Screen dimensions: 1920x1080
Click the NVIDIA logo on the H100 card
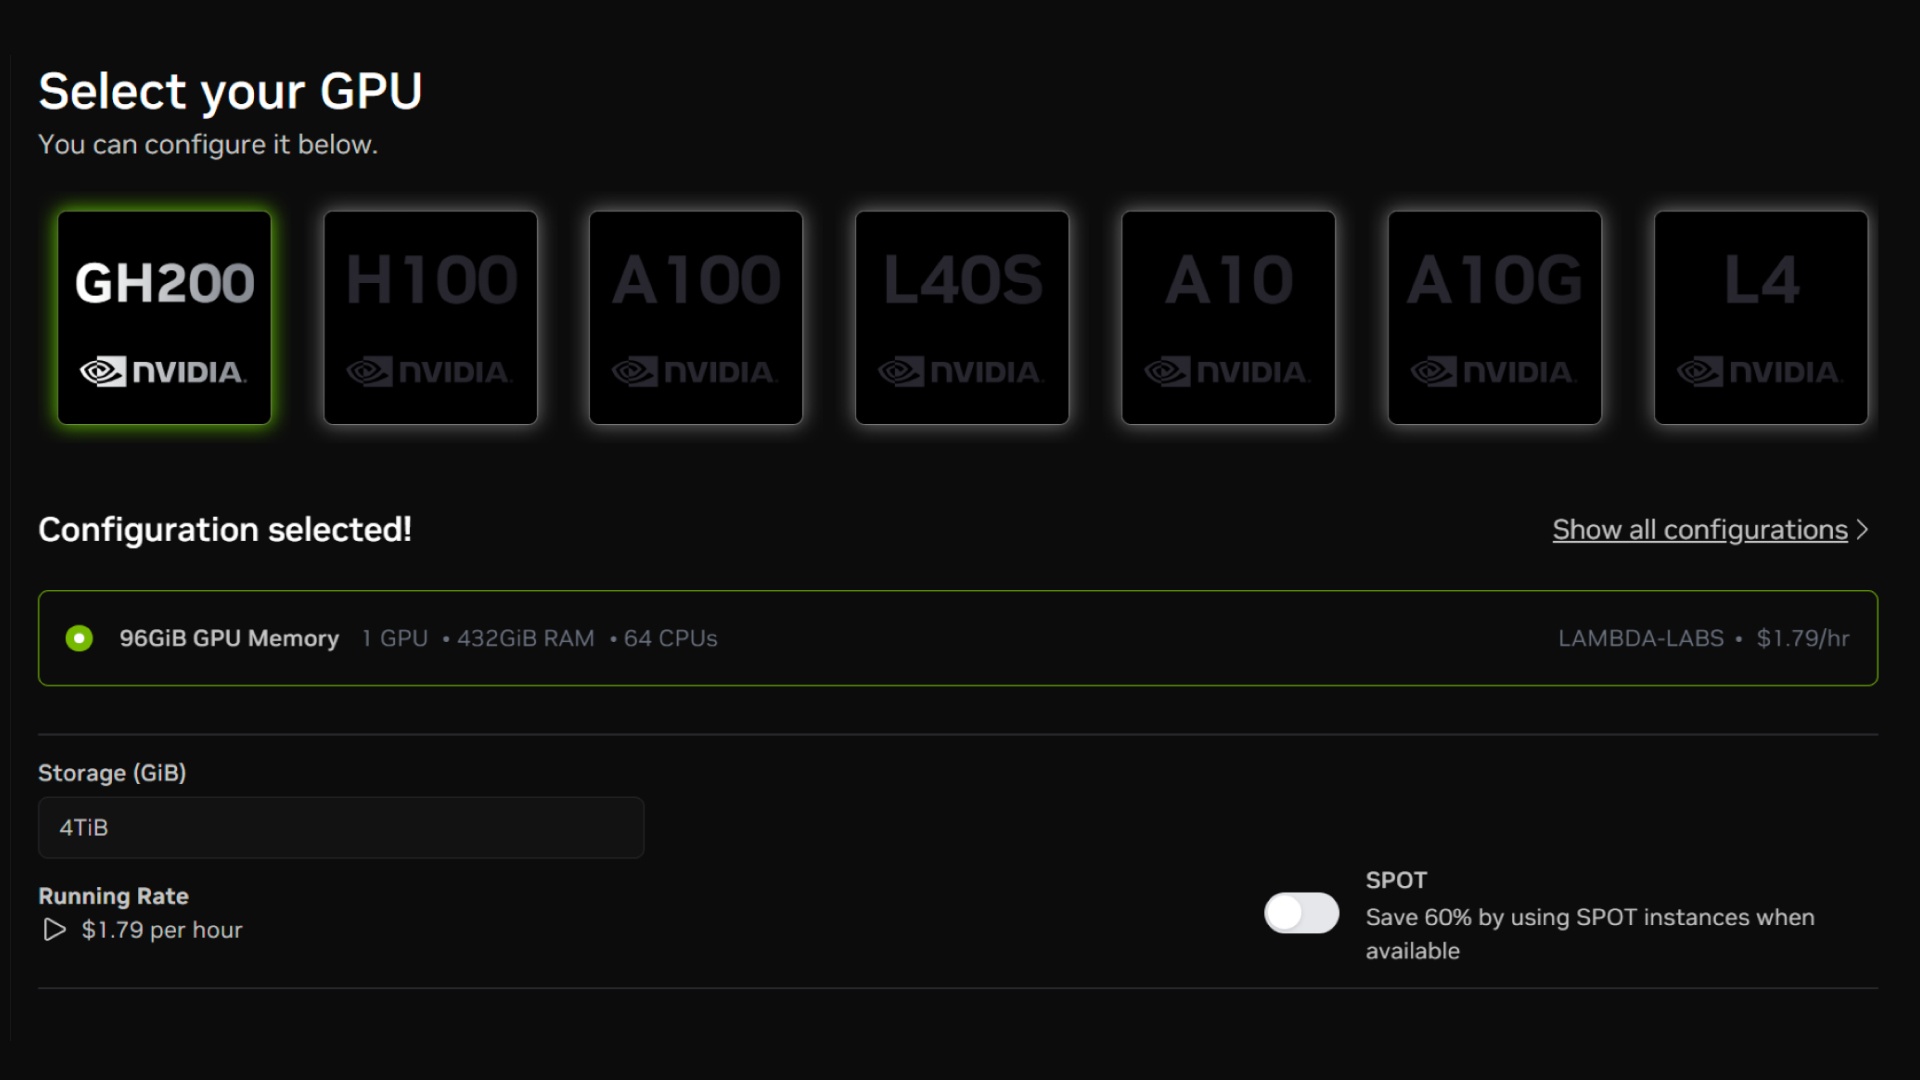[x=430, y=371]
